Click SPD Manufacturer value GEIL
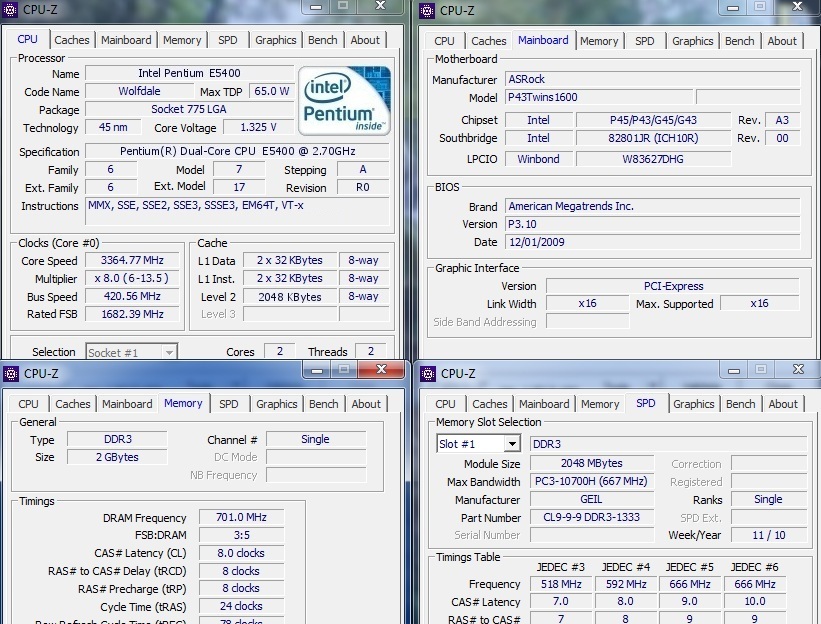The width and height of the screenshot is (821, 624). (592, 499)
